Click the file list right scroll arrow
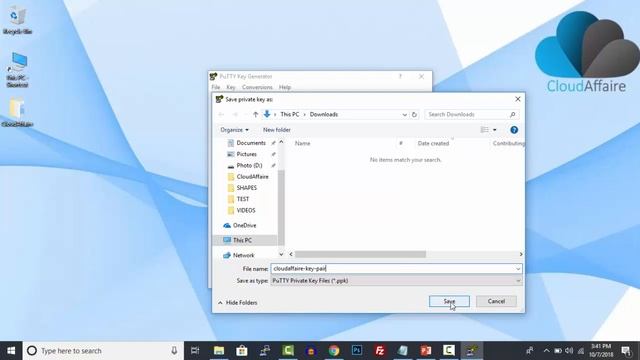 [x=521, y=254]
